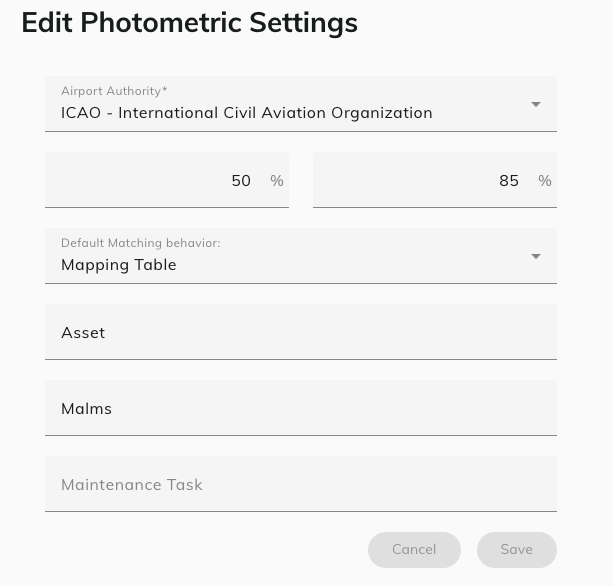Click the Maintenance Task field
The width and height of the screenshot is (613, 586).
(x=300, y=484)
